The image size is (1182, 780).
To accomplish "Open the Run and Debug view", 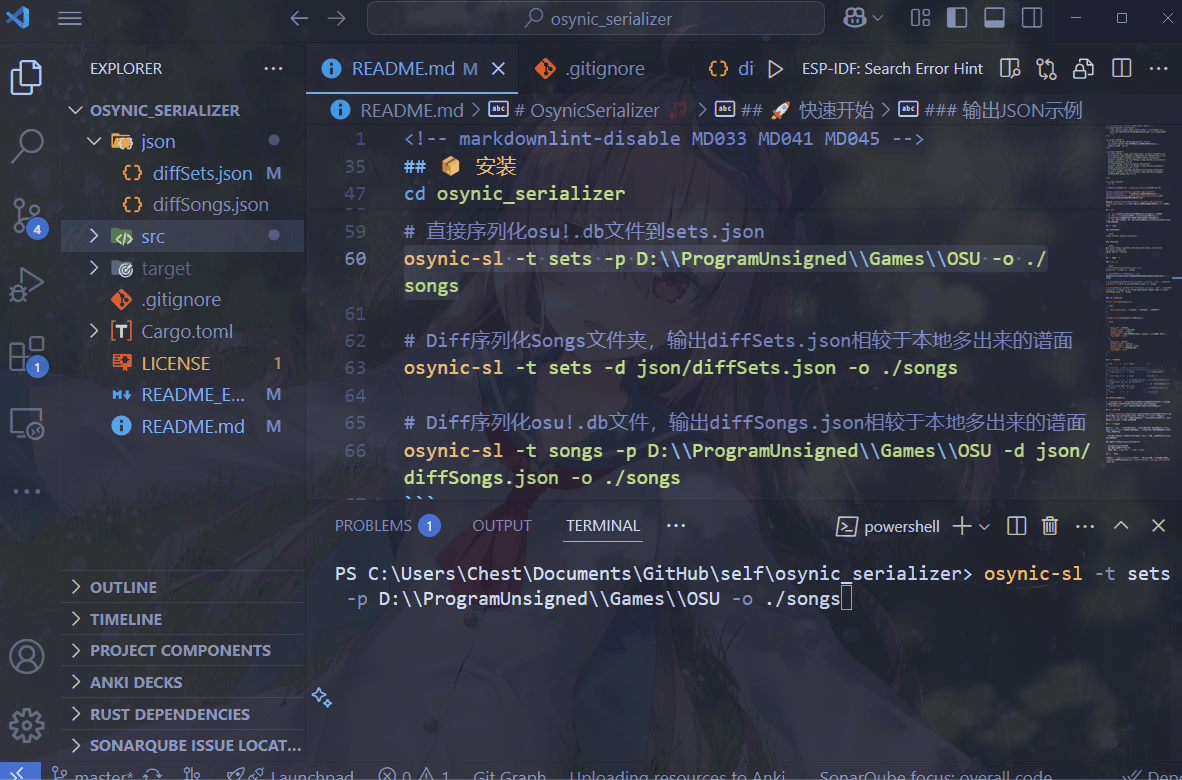I will point(26,285).
